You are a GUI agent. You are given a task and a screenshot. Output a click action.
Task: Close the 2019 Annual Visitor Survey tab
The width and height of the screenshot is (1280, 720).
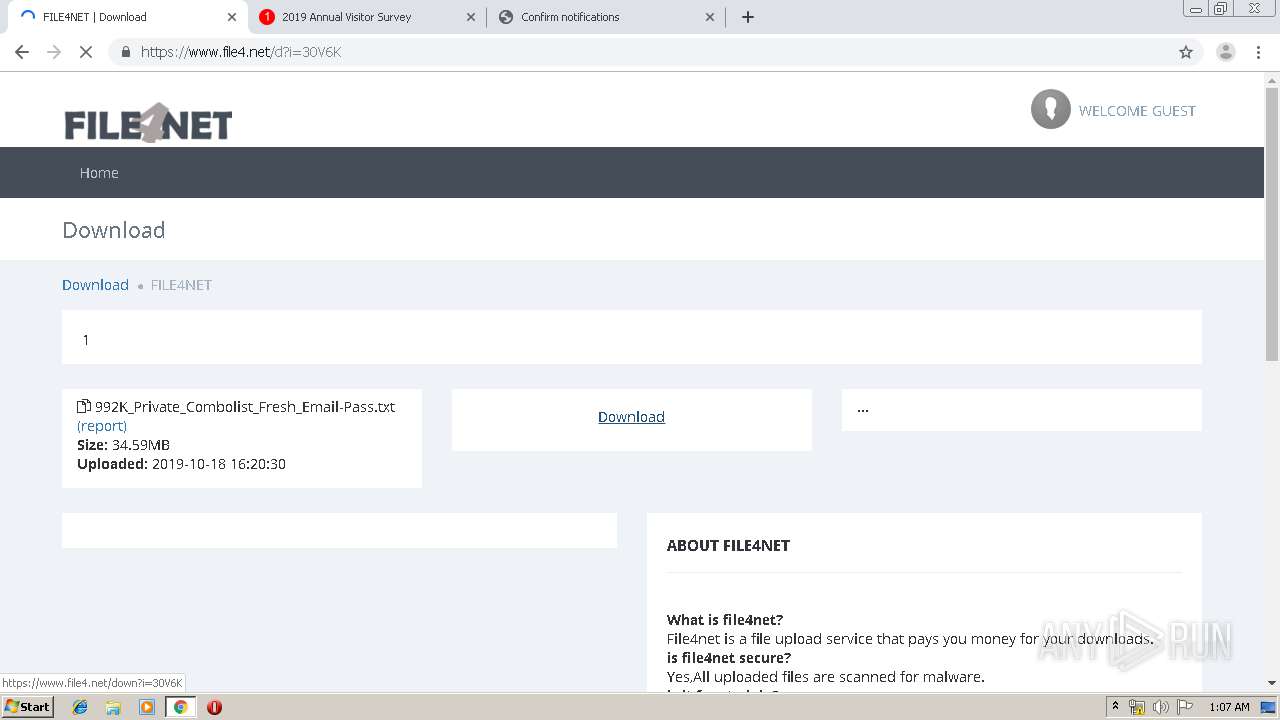(x=471, y=17)
